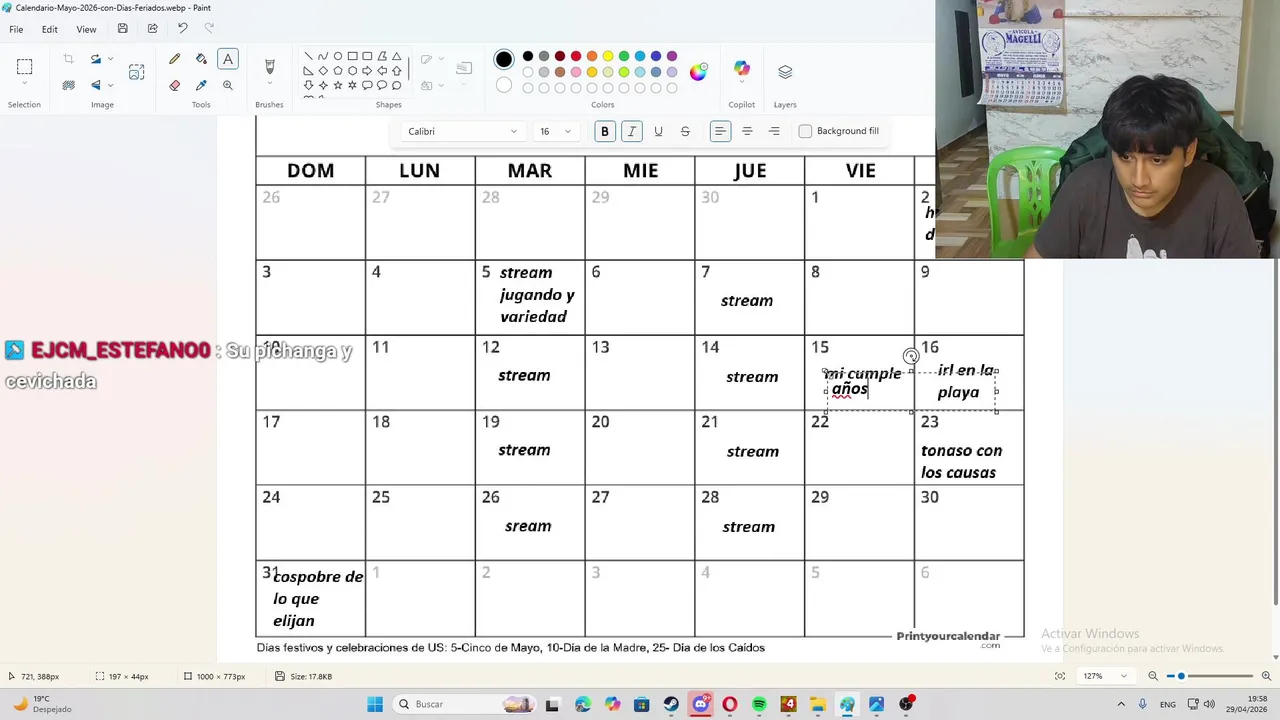Toggle Bold text formatting
The width and height of the screenshot is (1280, 720).
(604, 131)
